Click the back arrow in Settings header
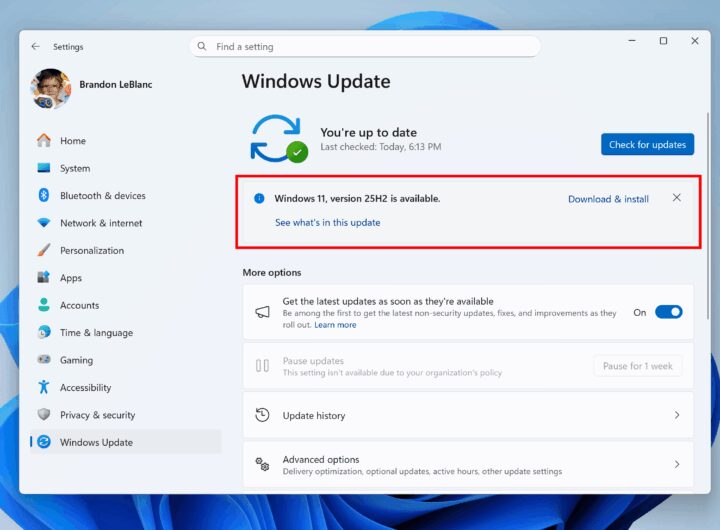This screenshot has height=530, width=720. pos(36,46)
